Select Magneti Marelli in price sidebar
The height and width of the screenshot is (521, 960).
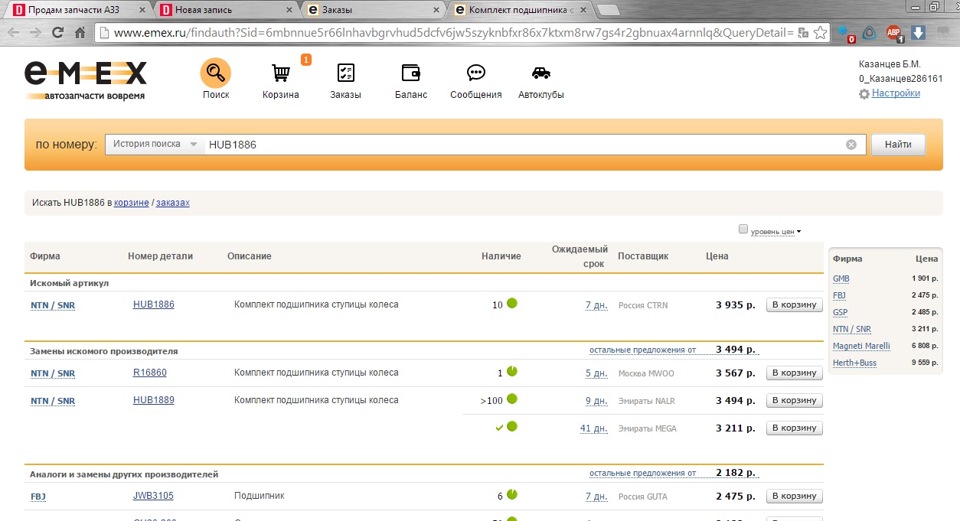pos(861,346)
